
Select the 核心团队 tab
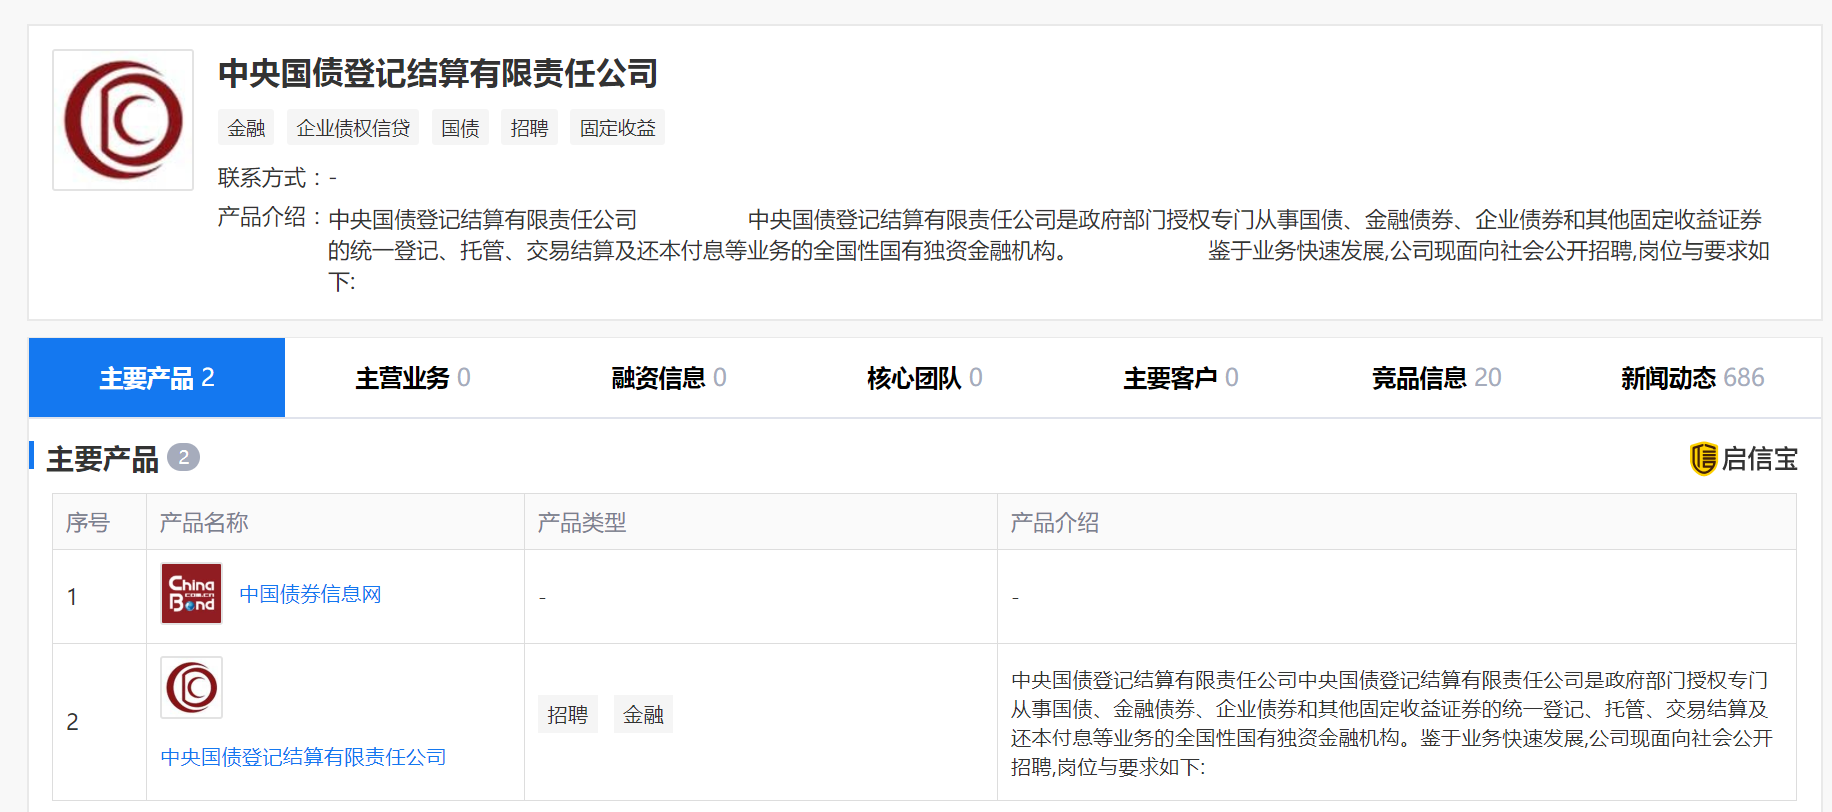point(924,378)
